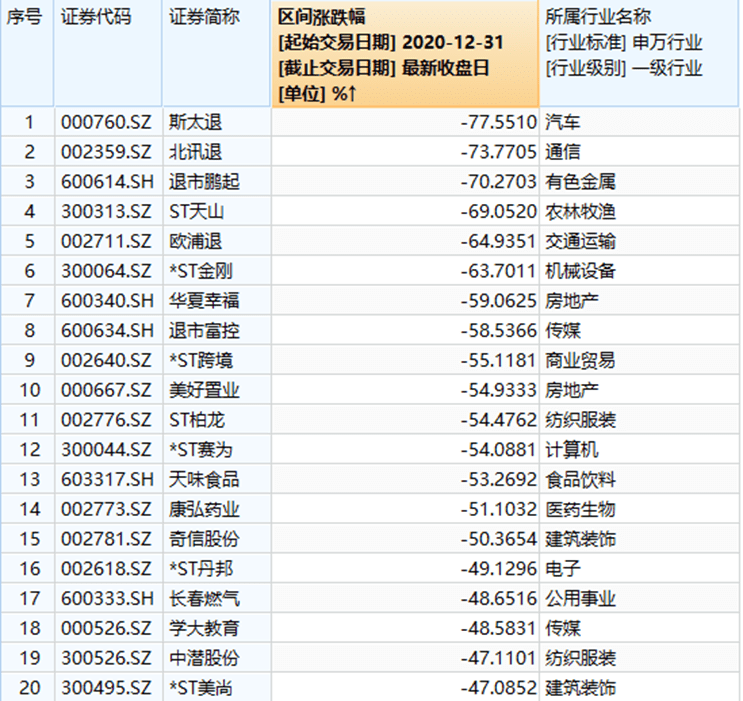This screenshot has height=701, width=743.
Task: Click the -54.0881 value for *ST赛为
Action: click(495, 450)
